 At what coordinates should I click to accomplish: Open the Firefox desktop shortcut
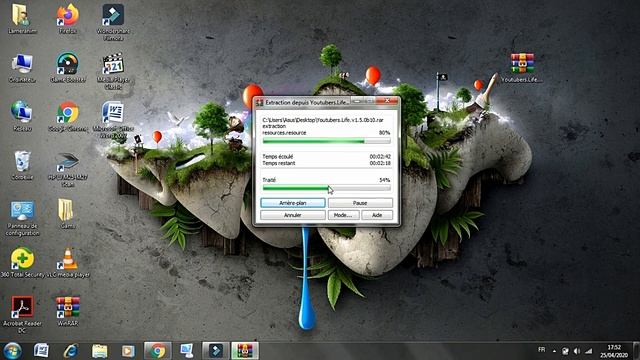coord(67,18)
